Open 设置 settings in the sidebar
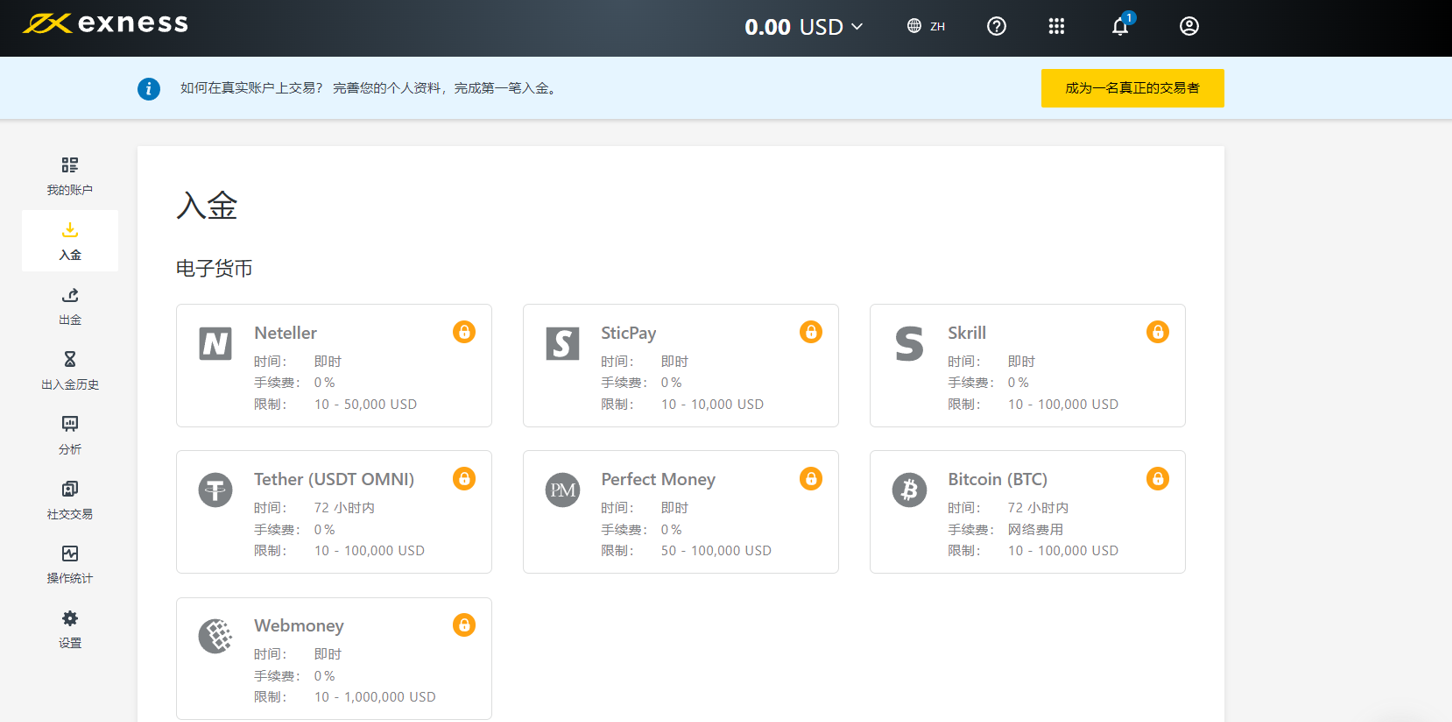The width and height of the screenshot is (1452, 722). (x=70, y=630)
